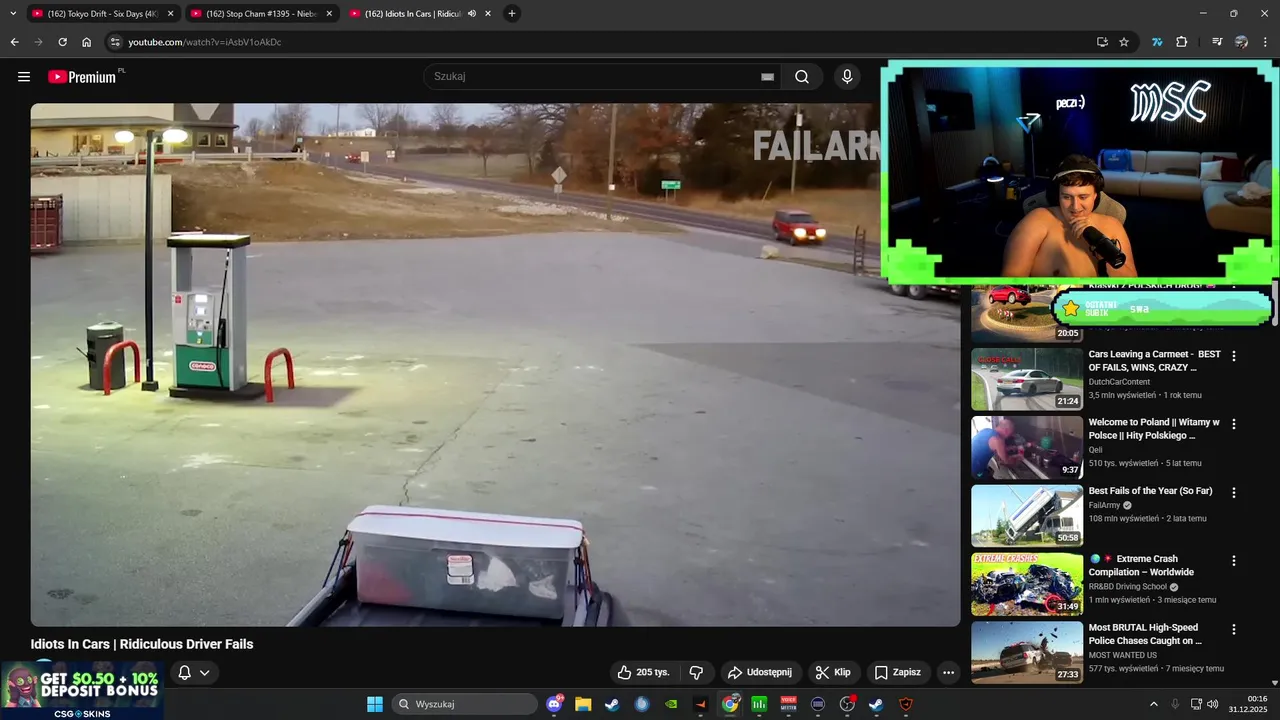This screenshot has width=1280, height=720.
Task: Open the Best Fails of the Year thumbnail
Action: [1027, 516]
